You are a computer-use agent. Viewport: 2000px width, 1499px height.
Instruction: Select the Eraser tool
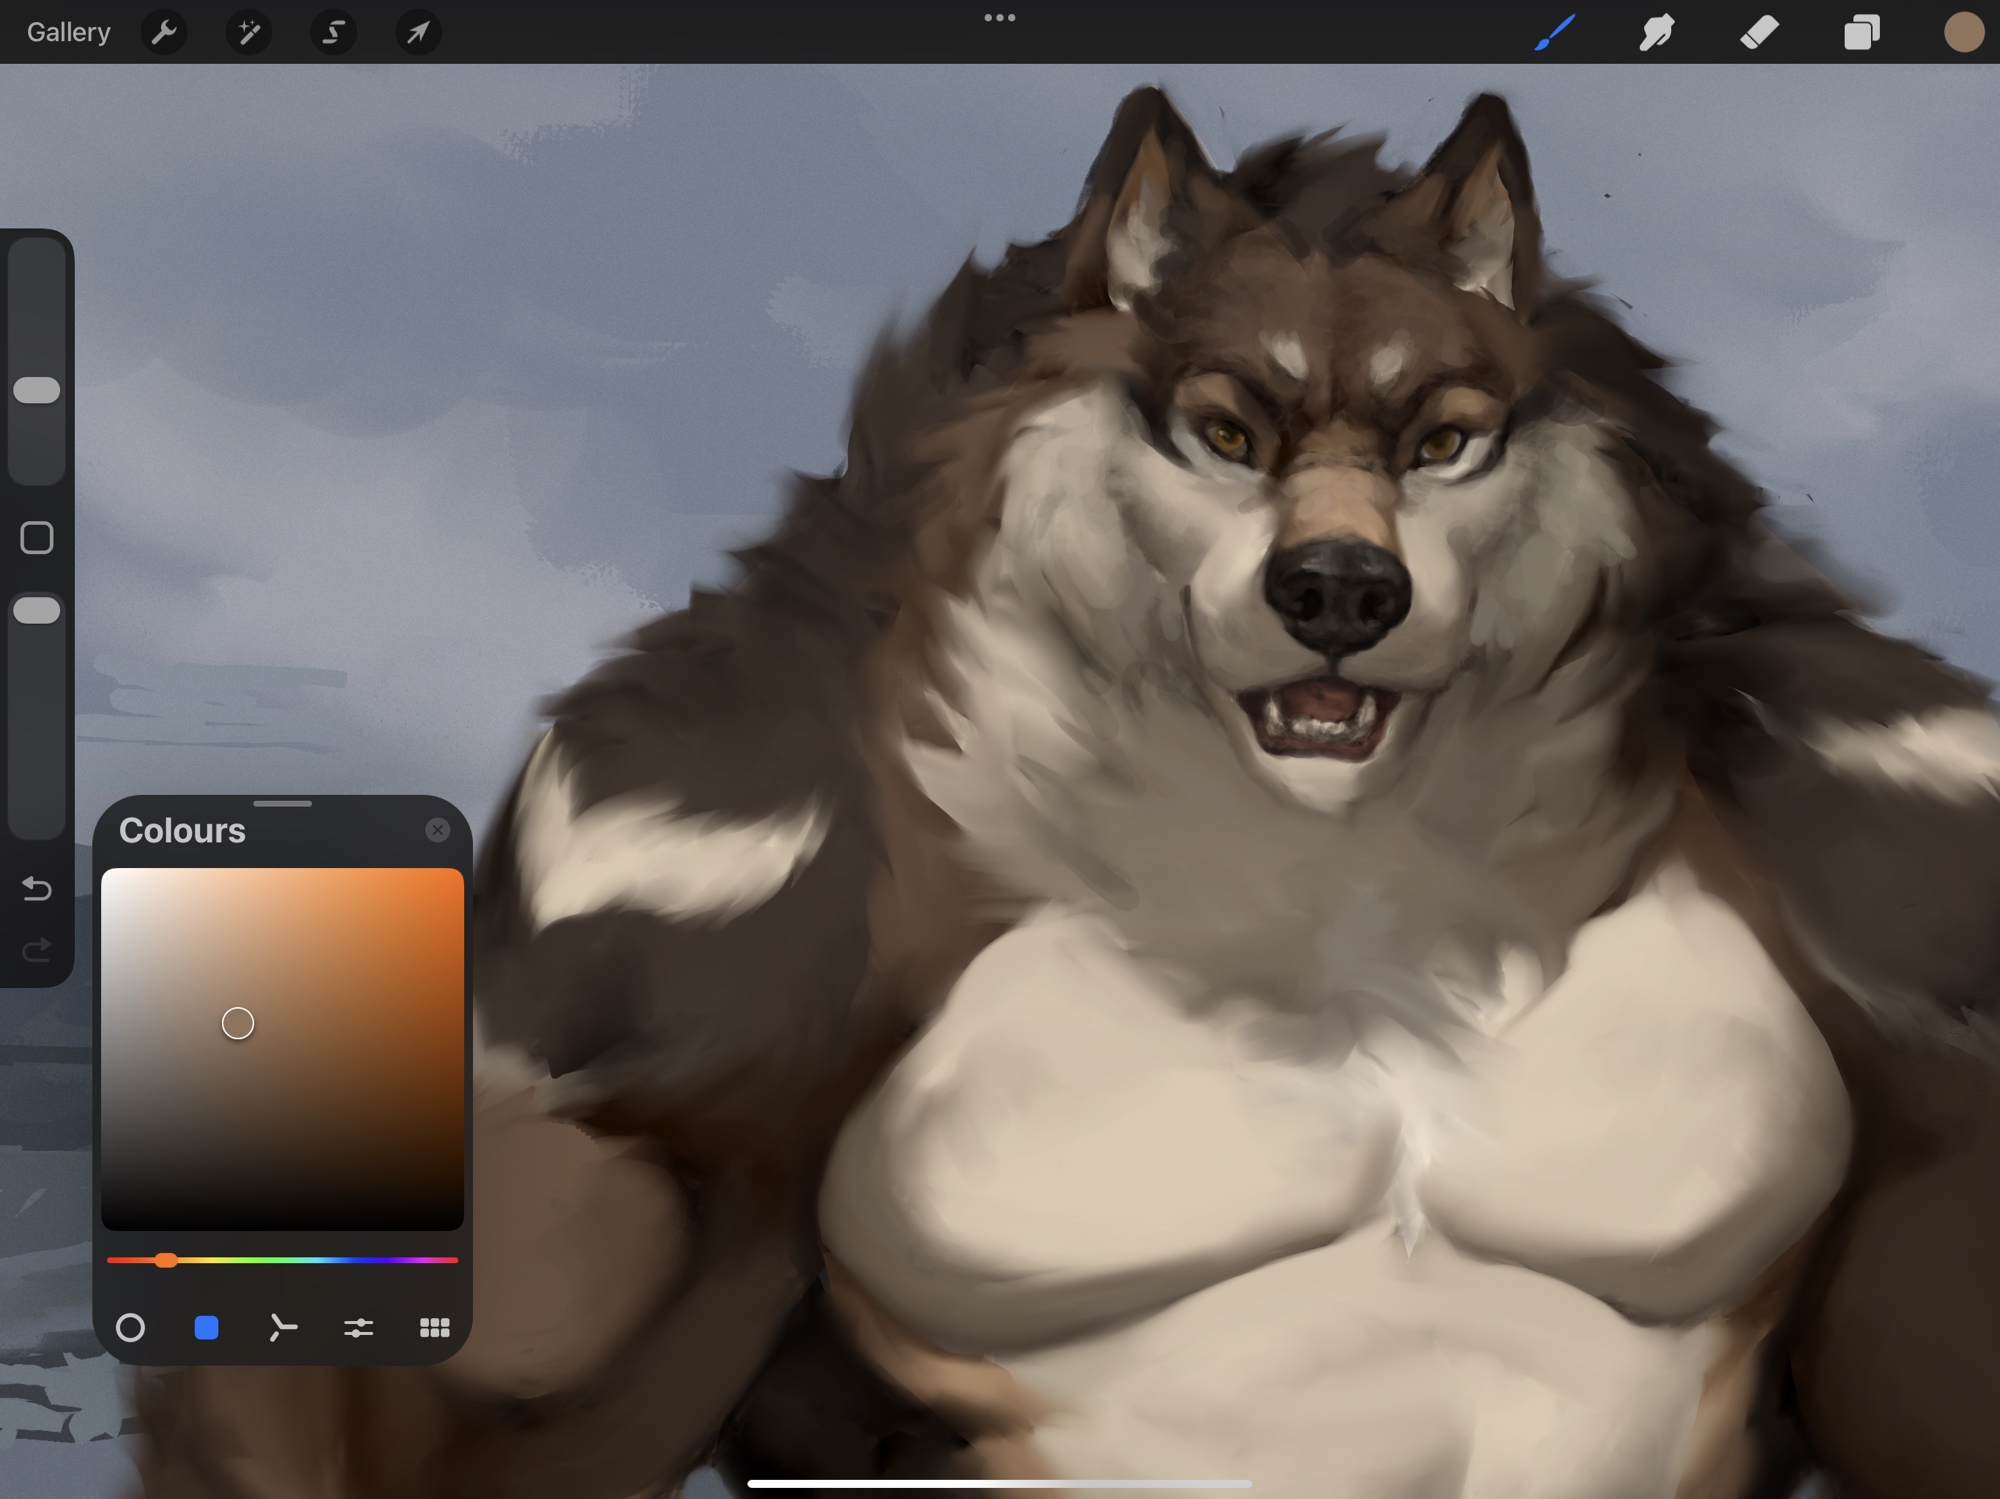click(x=1759, y=33)
